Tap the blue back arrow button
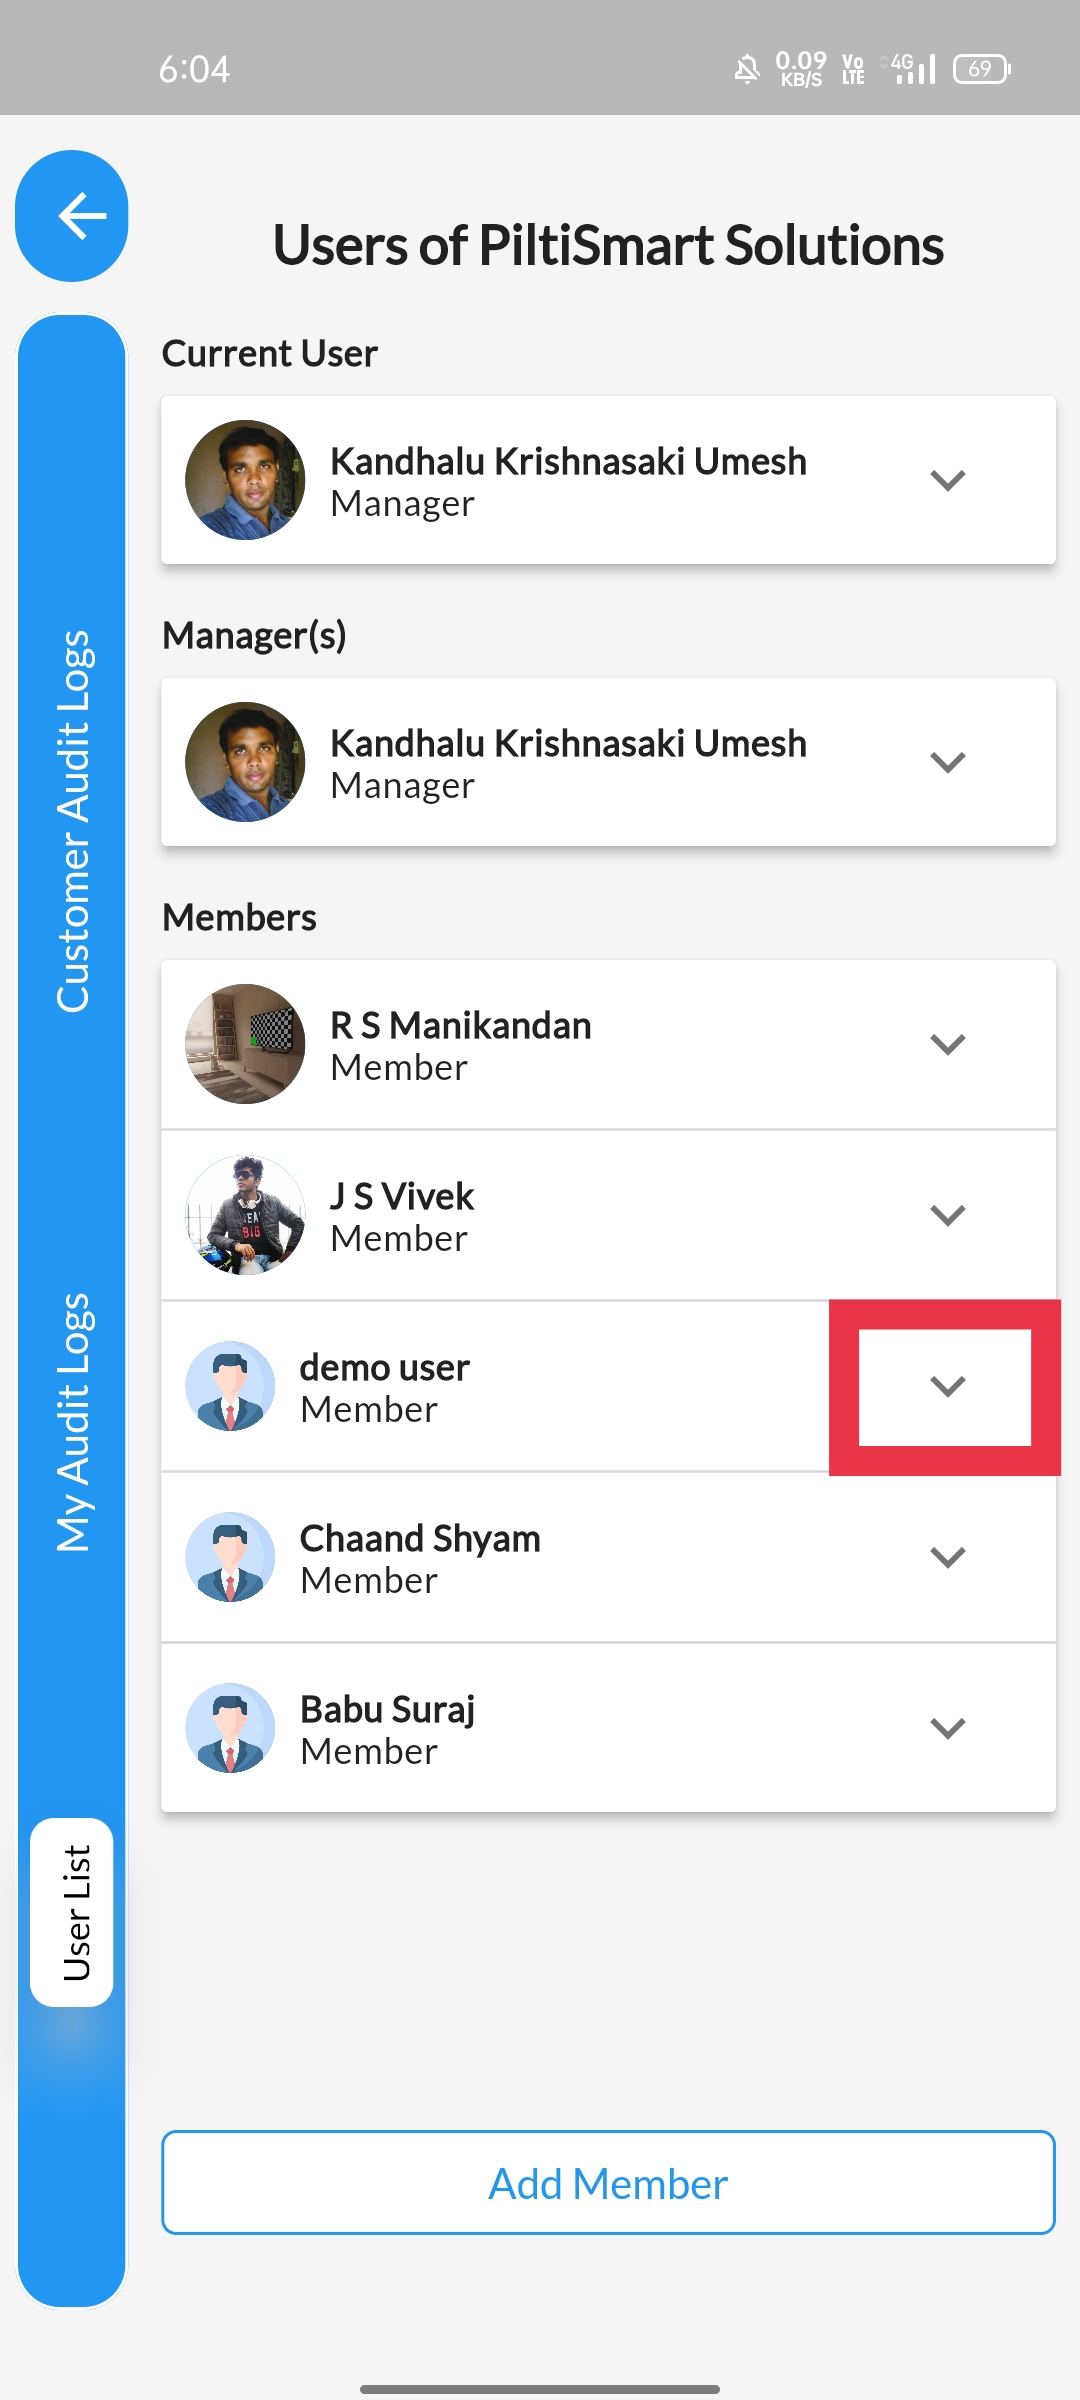Viewport: 1080px width, 2400px height. [x=72, y=216]
